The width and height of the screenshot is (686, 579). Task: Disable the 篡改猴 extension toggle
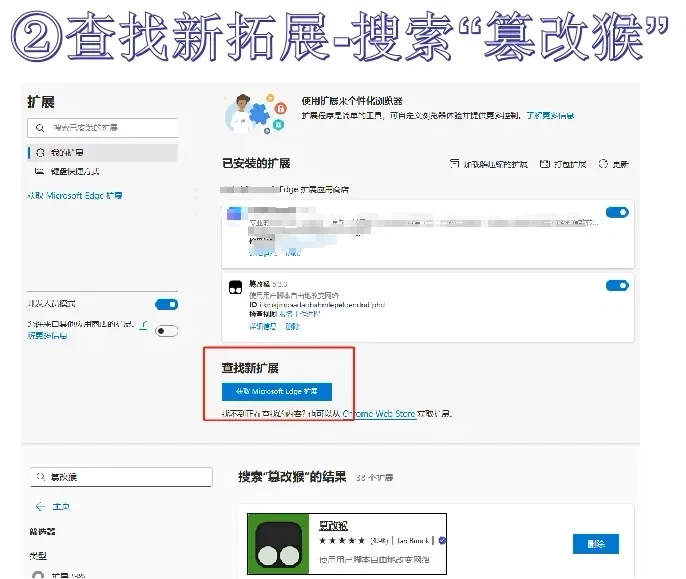tap(617, 285)
